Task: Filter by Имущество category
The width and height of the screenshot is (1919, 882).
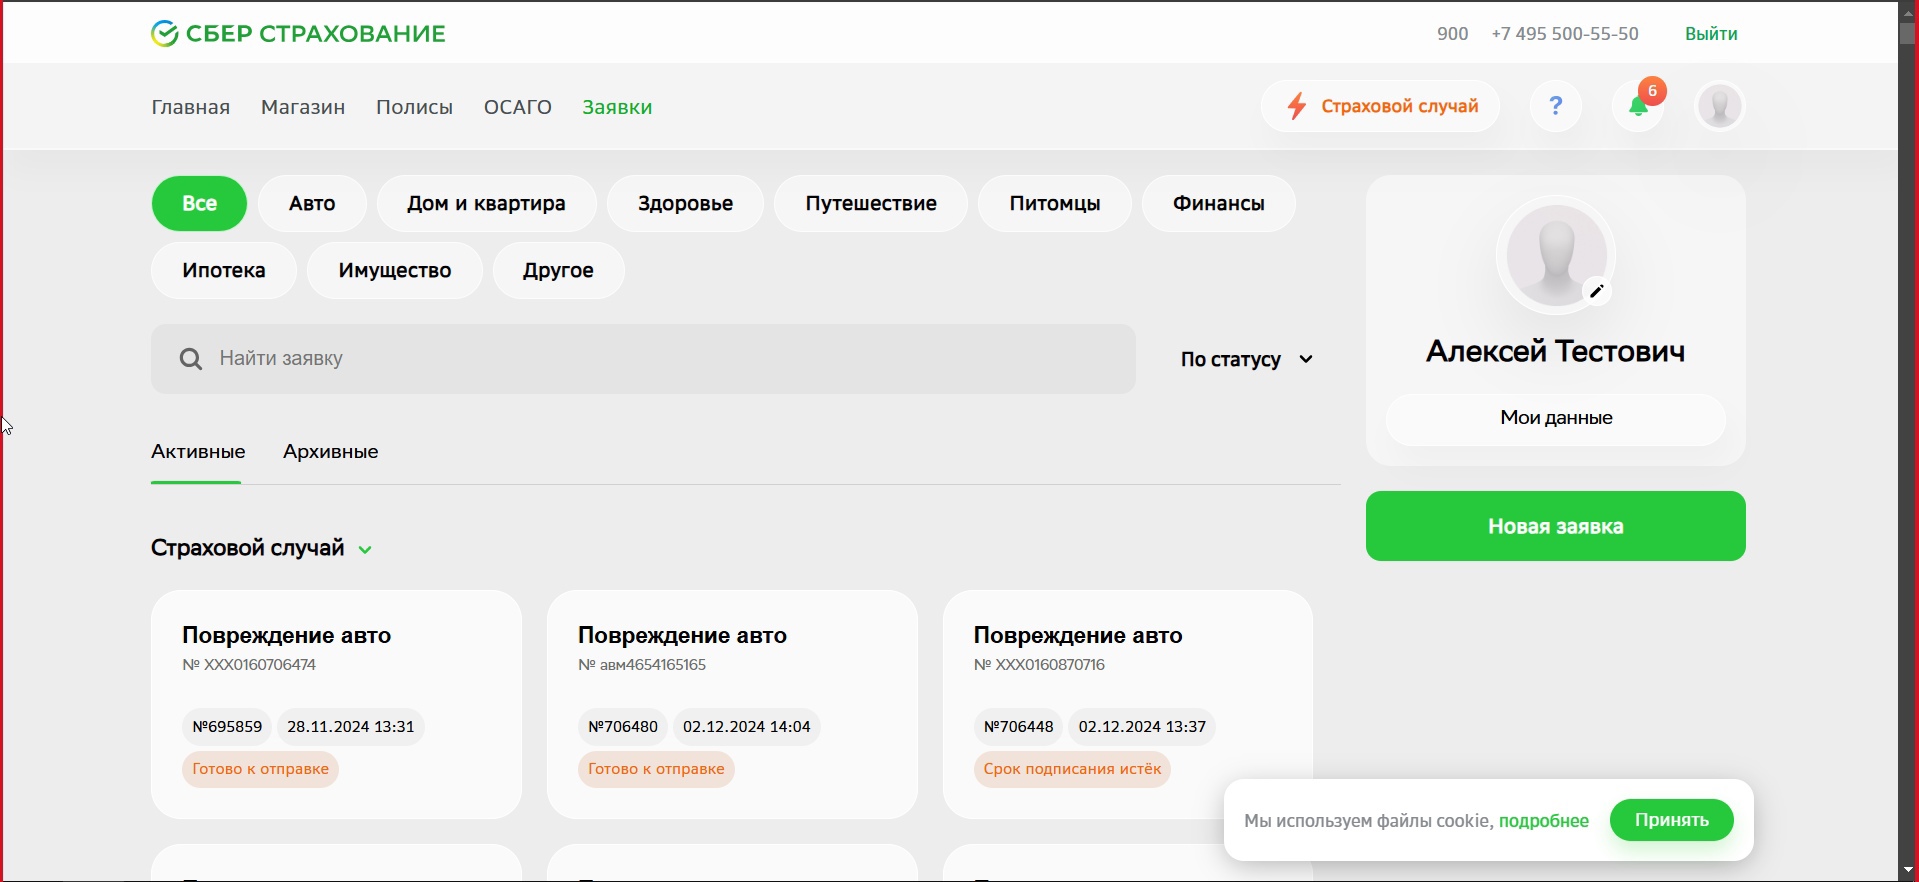Action: point(395,271)
